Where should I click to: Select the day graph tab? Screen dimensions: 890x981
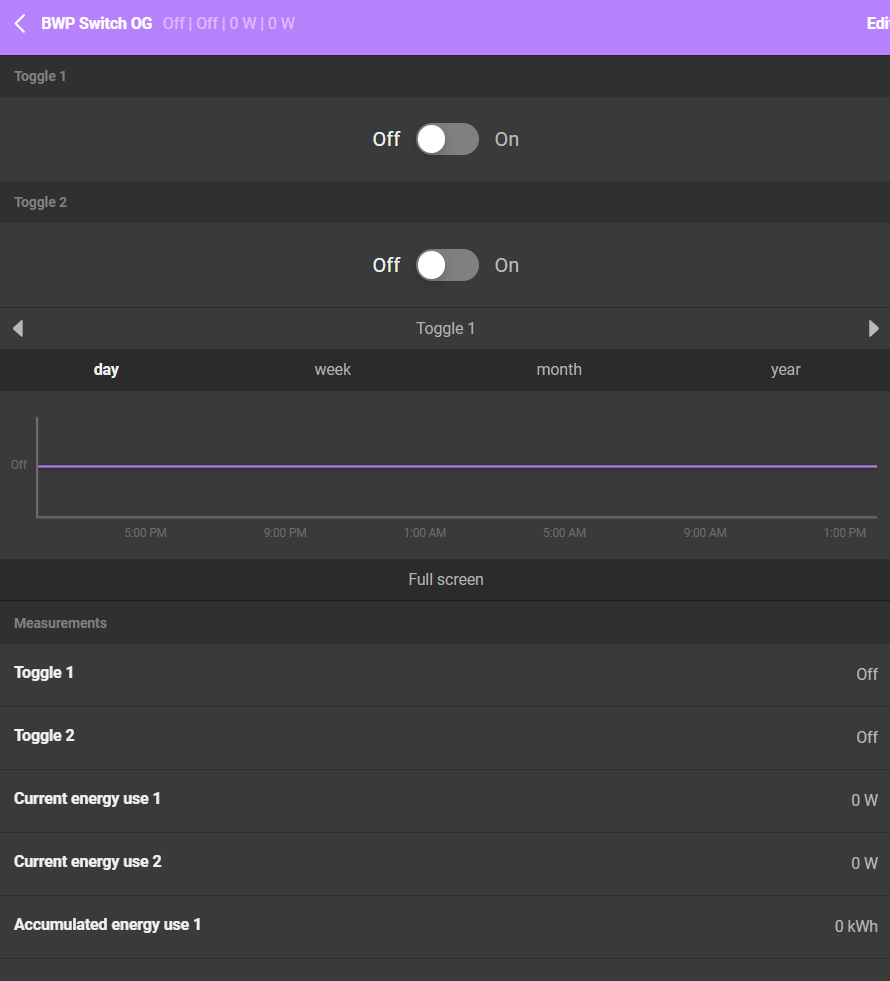pos(106,369)
